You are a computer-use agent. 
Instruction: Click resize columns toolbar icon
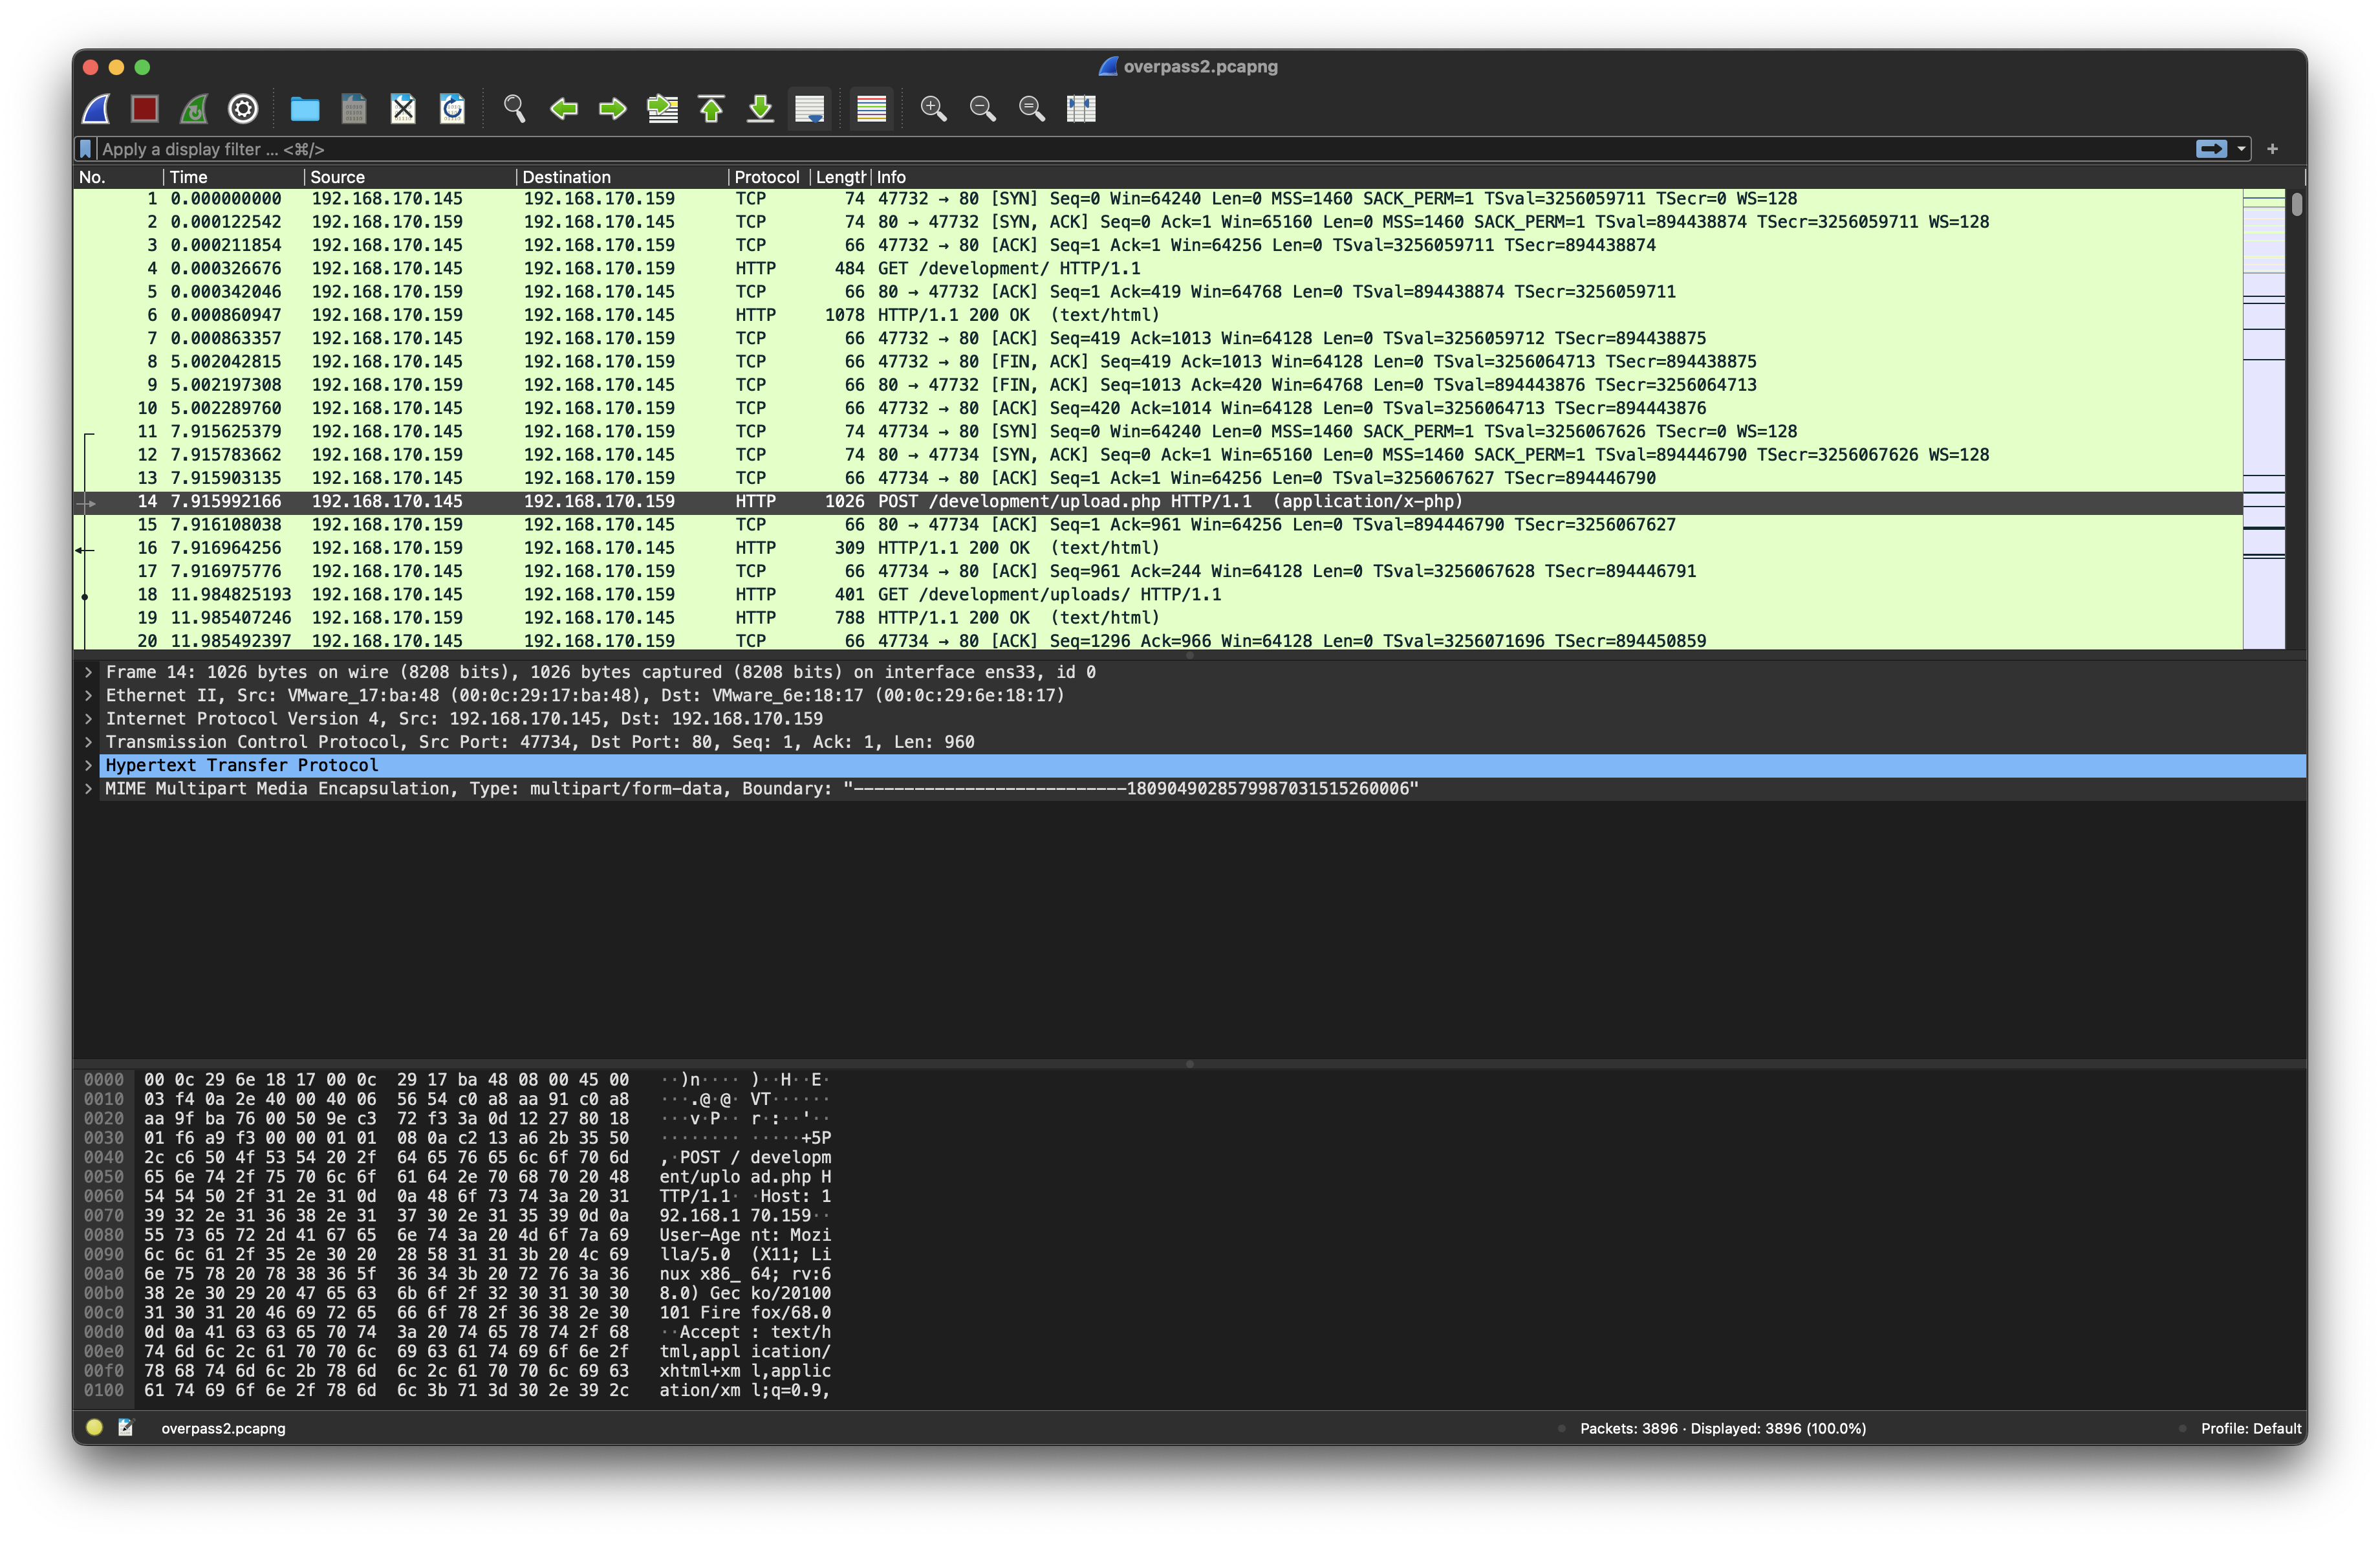click(1081, 108)
